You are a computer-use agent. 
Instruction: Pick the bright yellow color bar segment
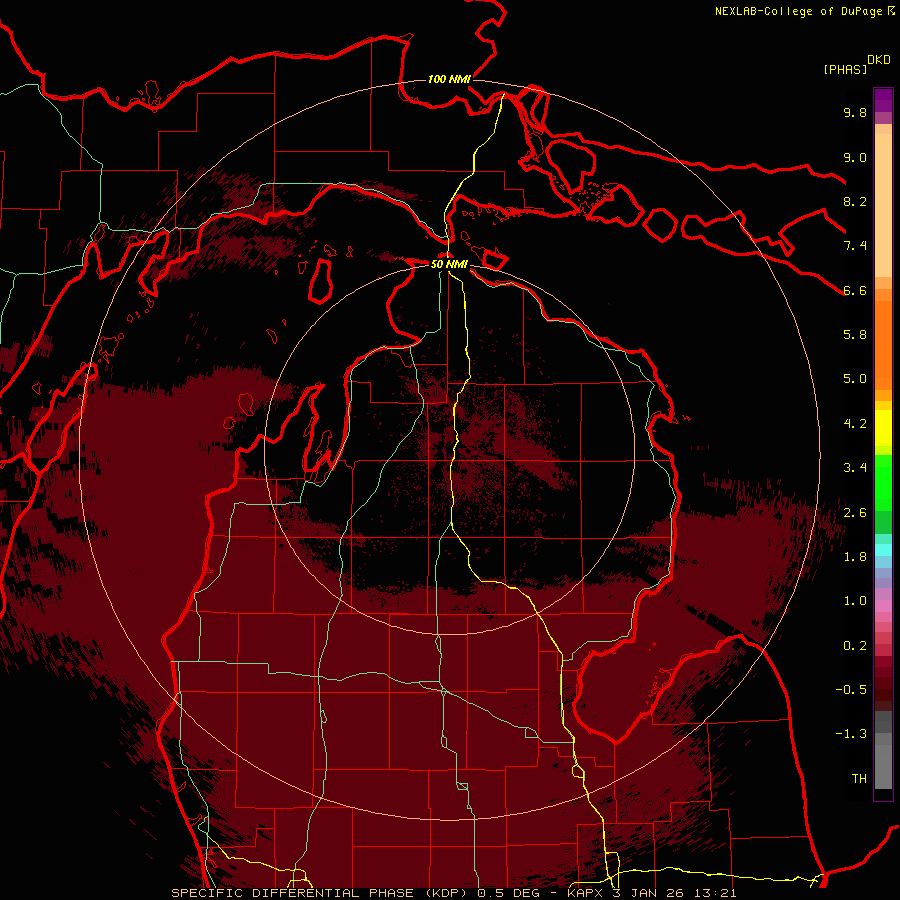coord(883,428)
